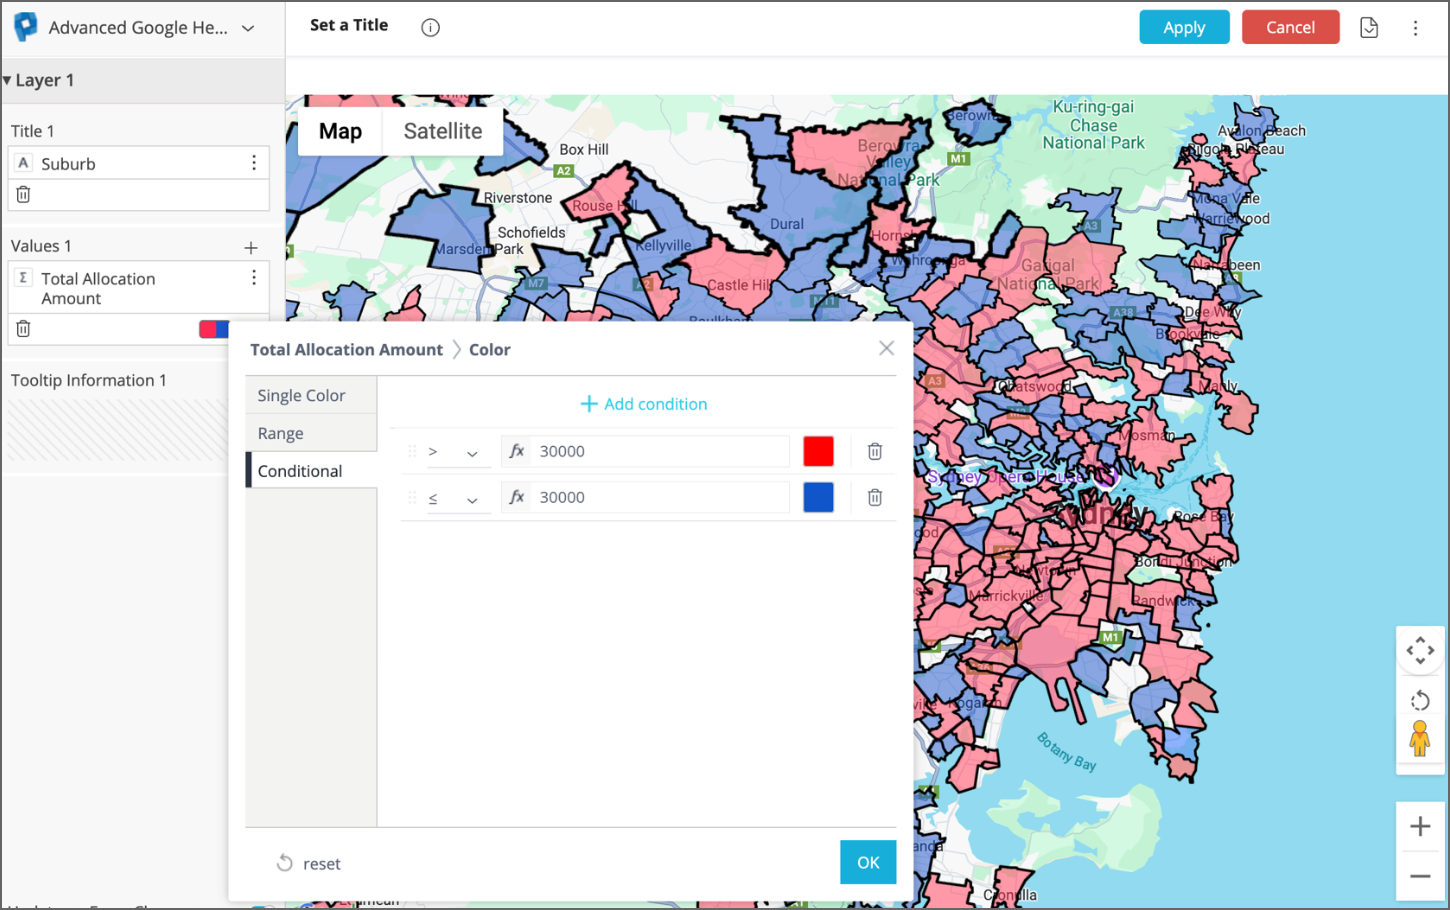Switch to Satellite map view
Viewport: 1450px width, 910px height.
click(x=442, y=132)
